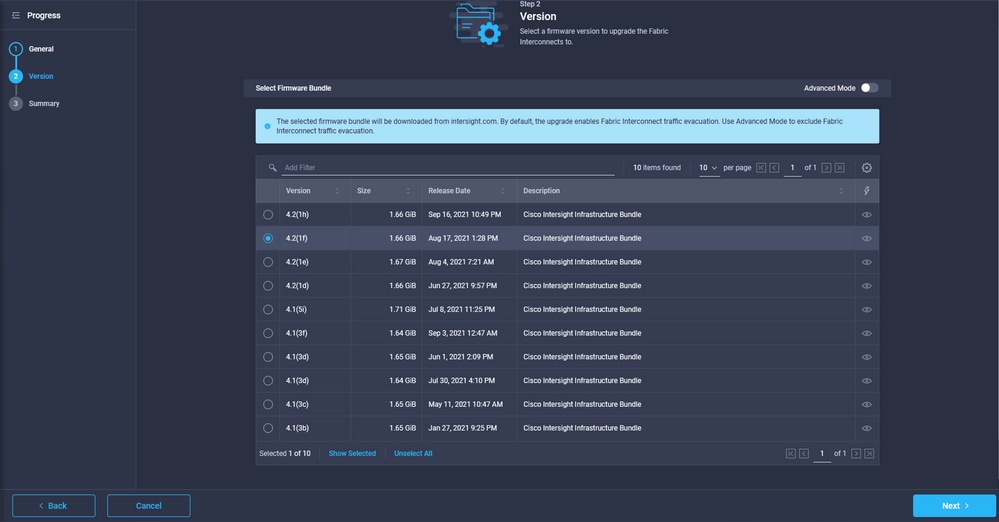Screen dimensions: 999x522
Task: Go to previous page in top pagination
Action: pos(774,168)
